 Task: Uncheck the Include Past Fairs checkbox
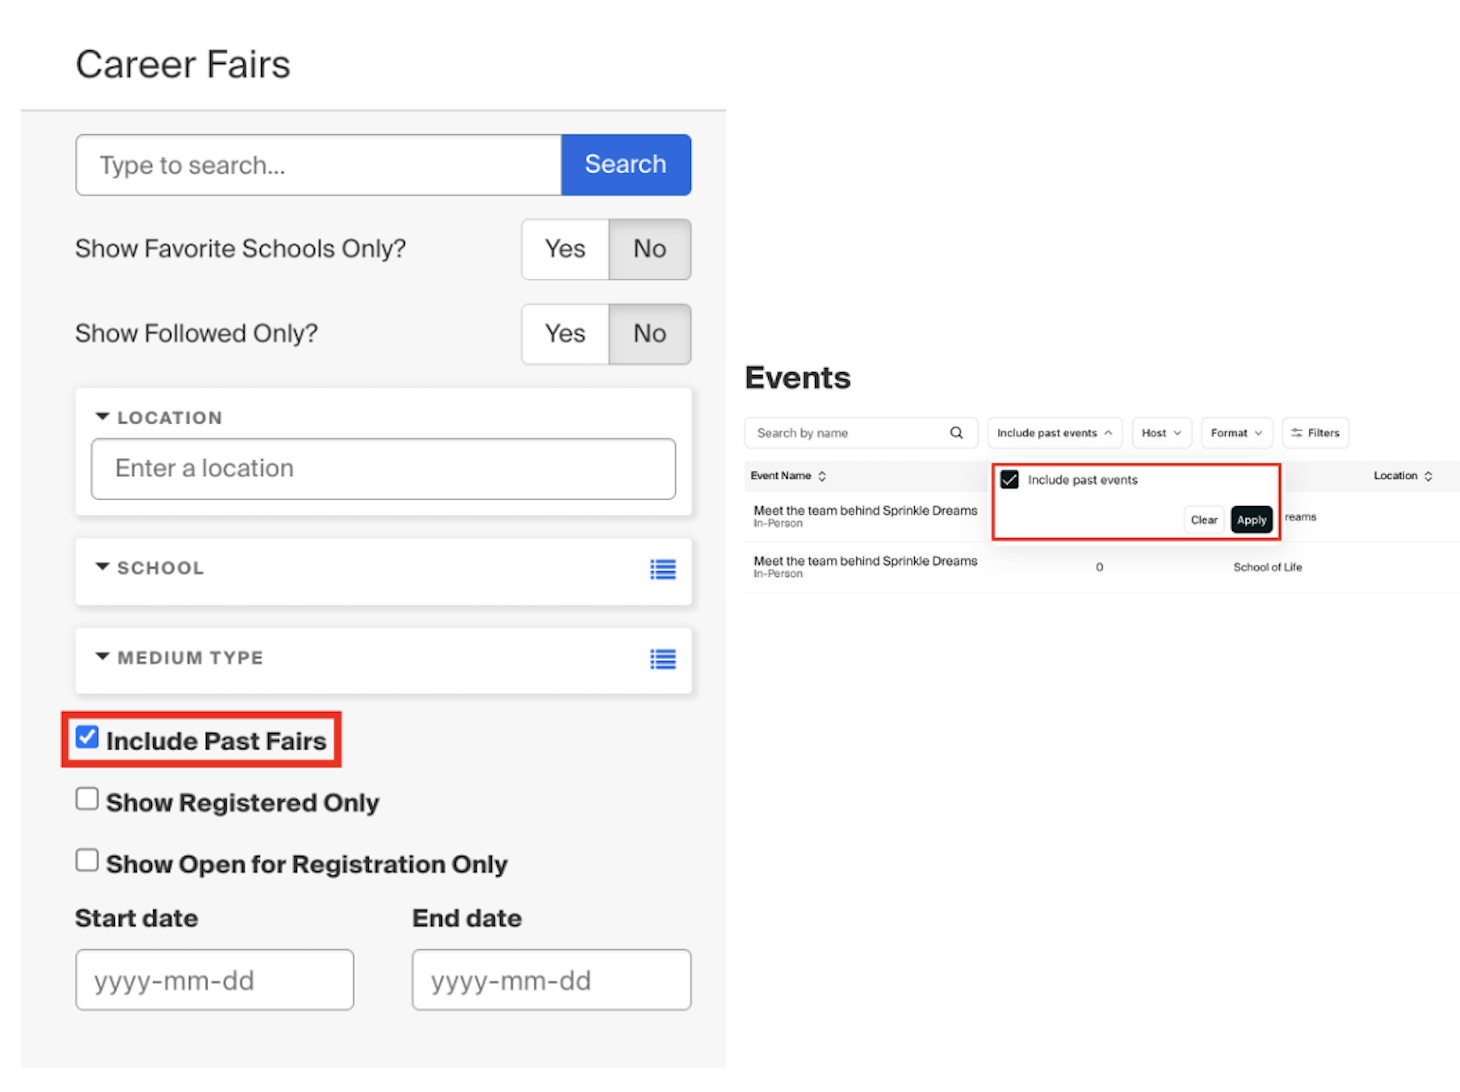point(87,737)
